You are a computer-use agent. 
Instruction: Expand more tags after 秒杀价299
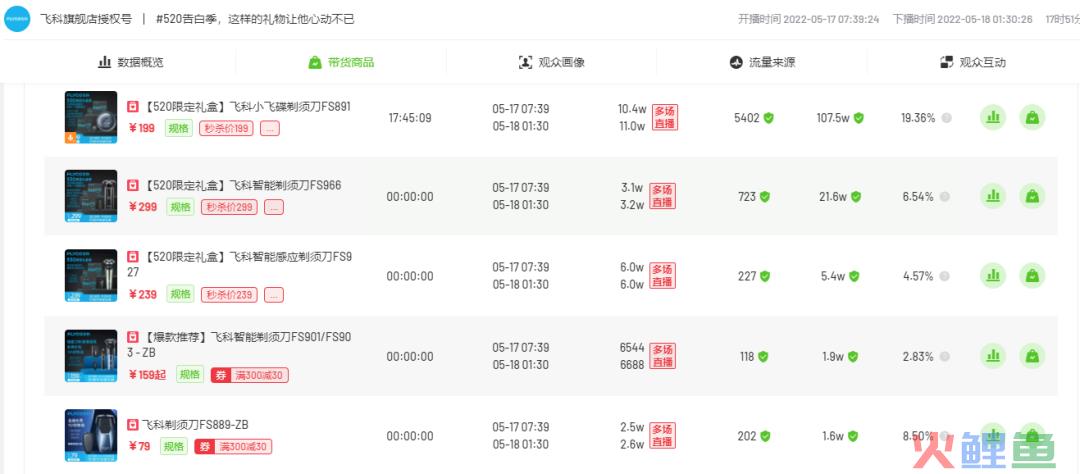274,207
